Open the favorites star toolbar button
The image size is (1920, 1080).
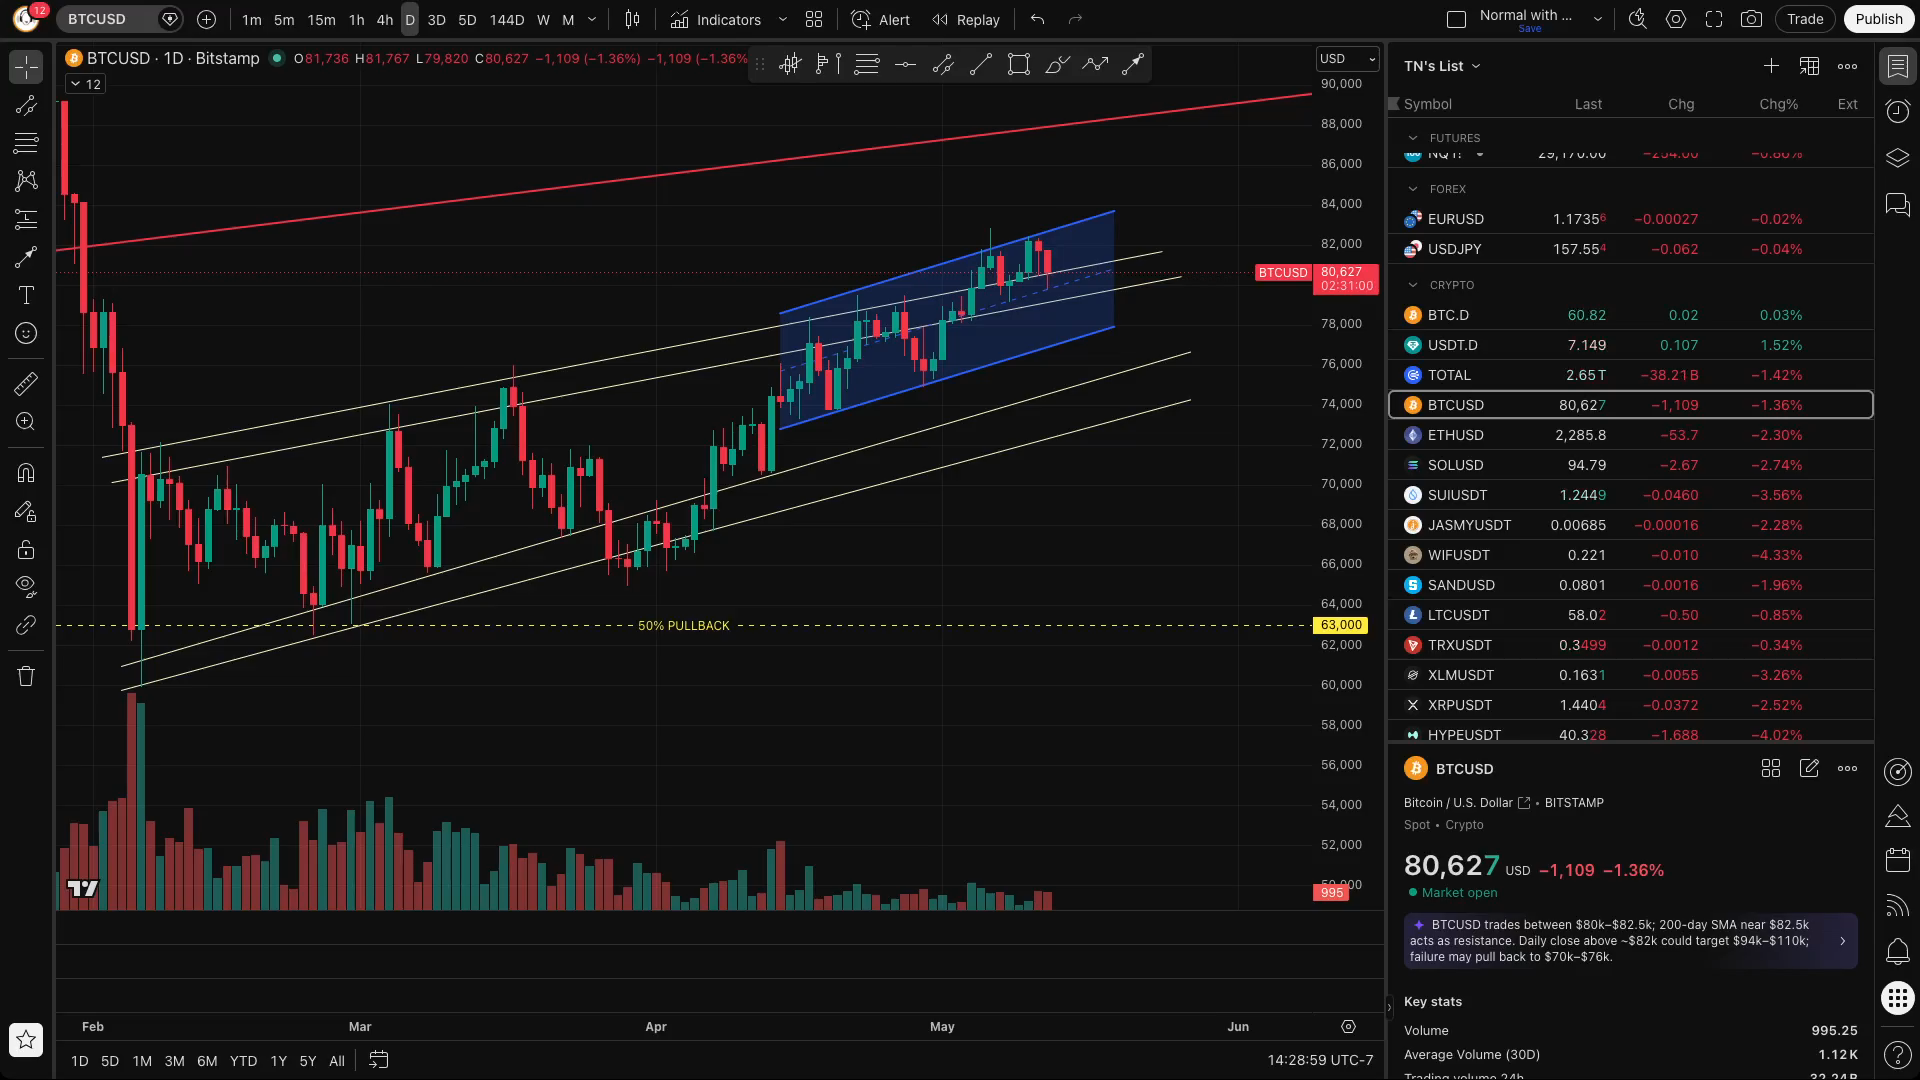26,1040
